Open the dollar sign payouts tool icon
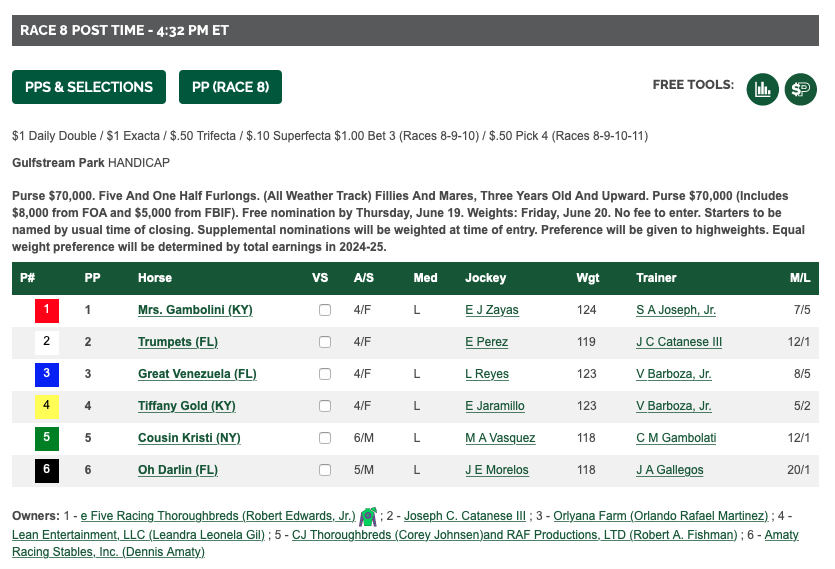Screen dimensions: 835x569 800,89
